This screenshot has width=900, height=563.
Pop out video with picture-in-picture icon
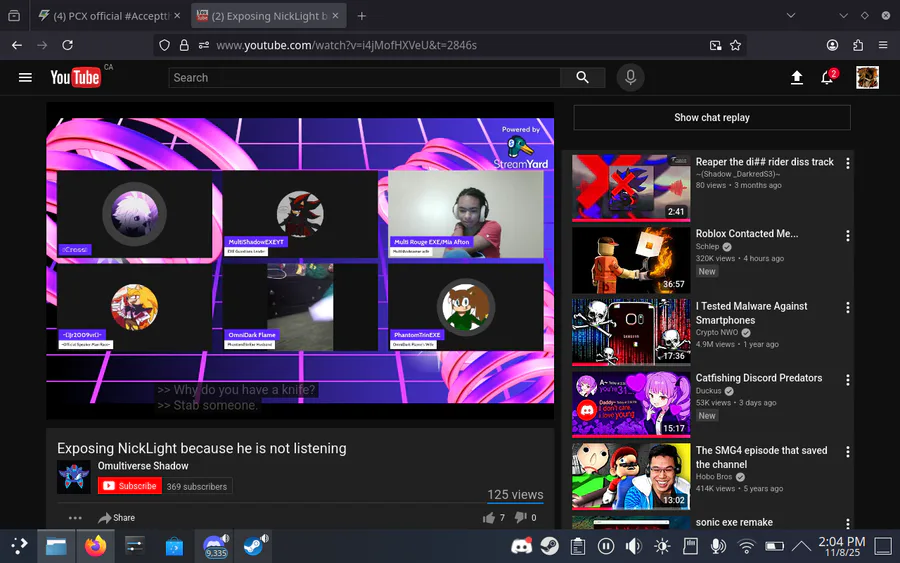(715, 45)
